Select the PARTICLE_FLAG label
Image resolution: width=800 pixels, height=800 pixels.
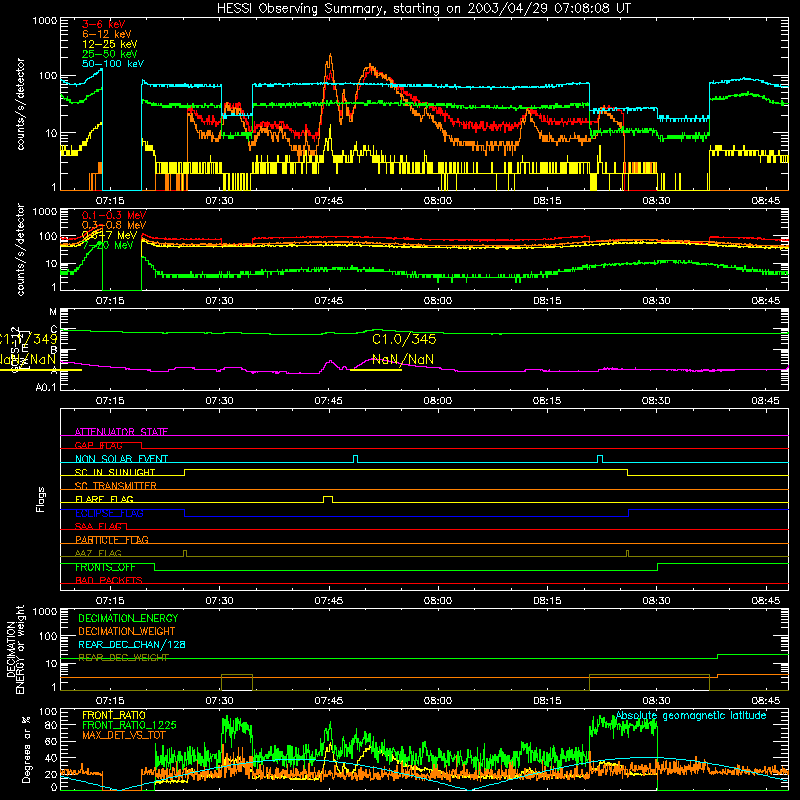(112, 540)
